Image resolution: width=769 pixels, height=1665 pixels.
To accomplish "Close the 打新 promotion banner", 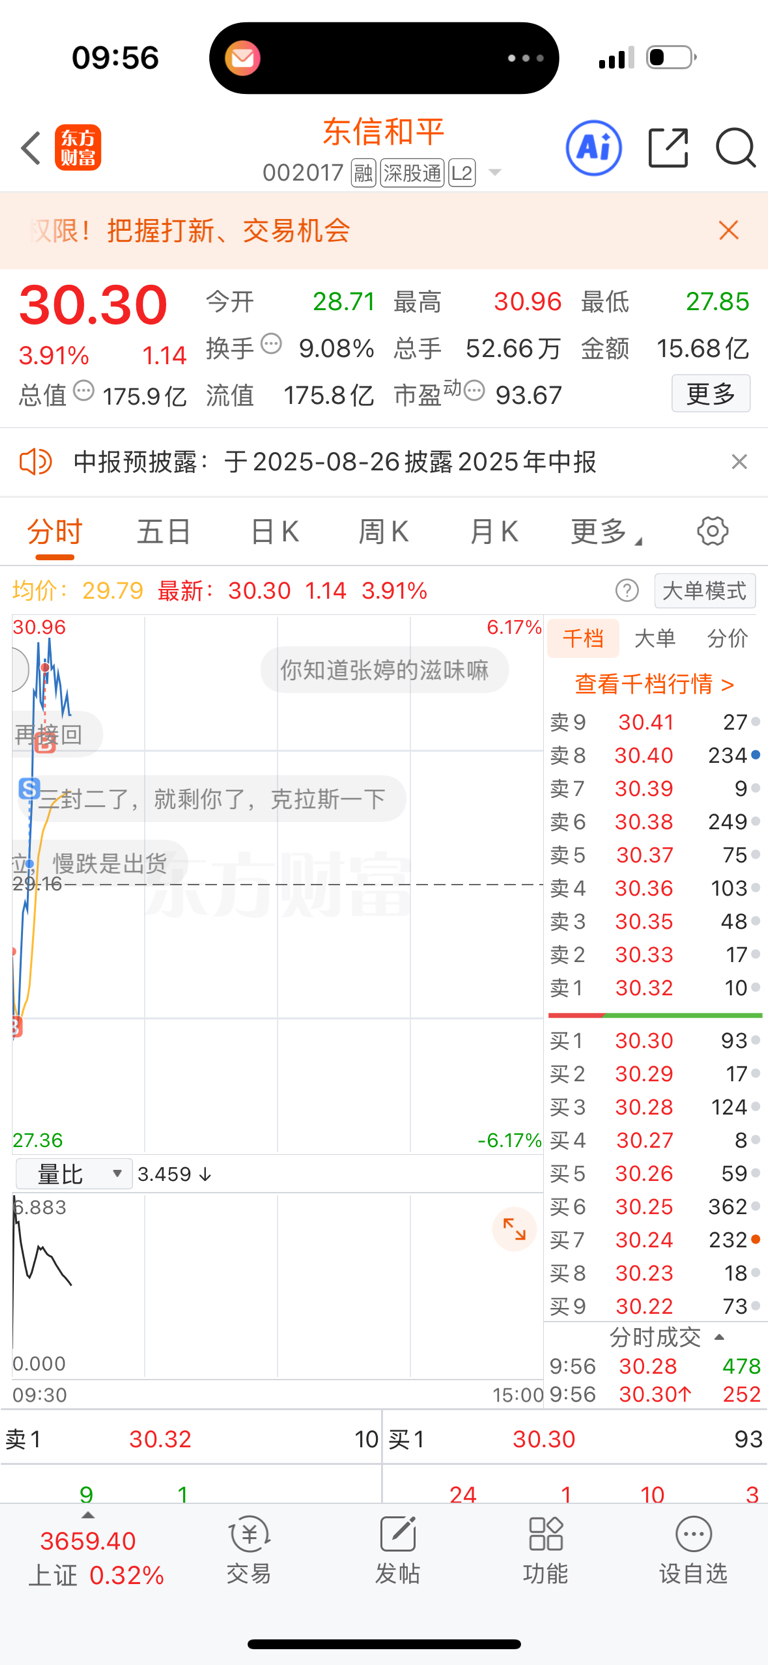I will (729, 230).
